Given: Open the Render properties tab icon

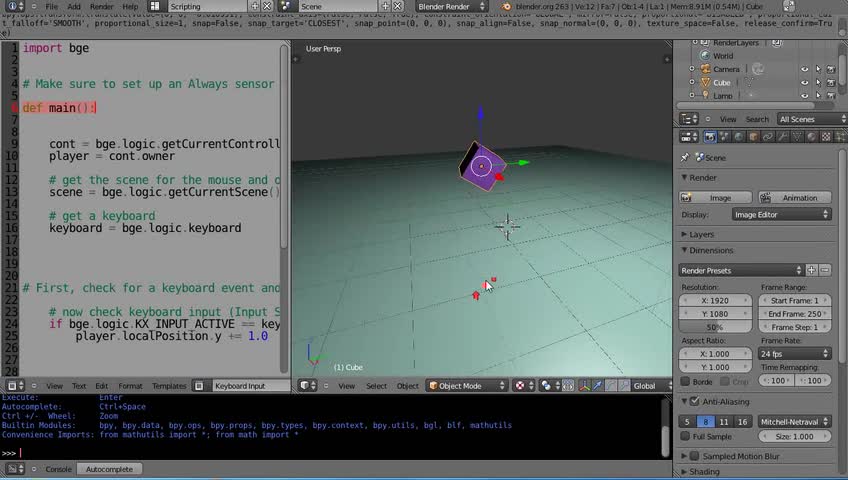Looking at the screenshot, I should (710, 137).
